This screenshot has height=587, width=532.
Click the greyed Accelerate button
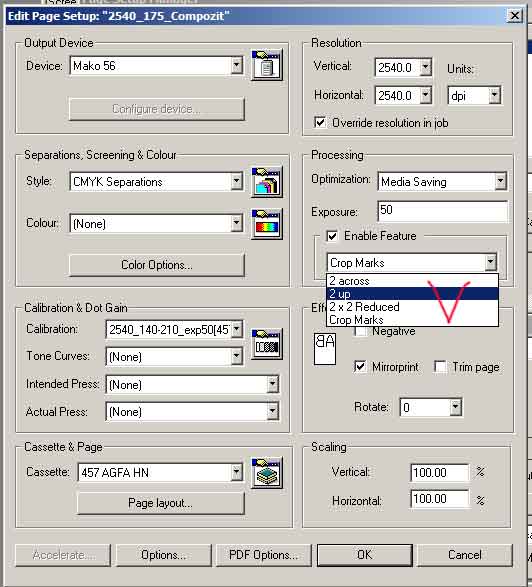click(x=63, y=555)
